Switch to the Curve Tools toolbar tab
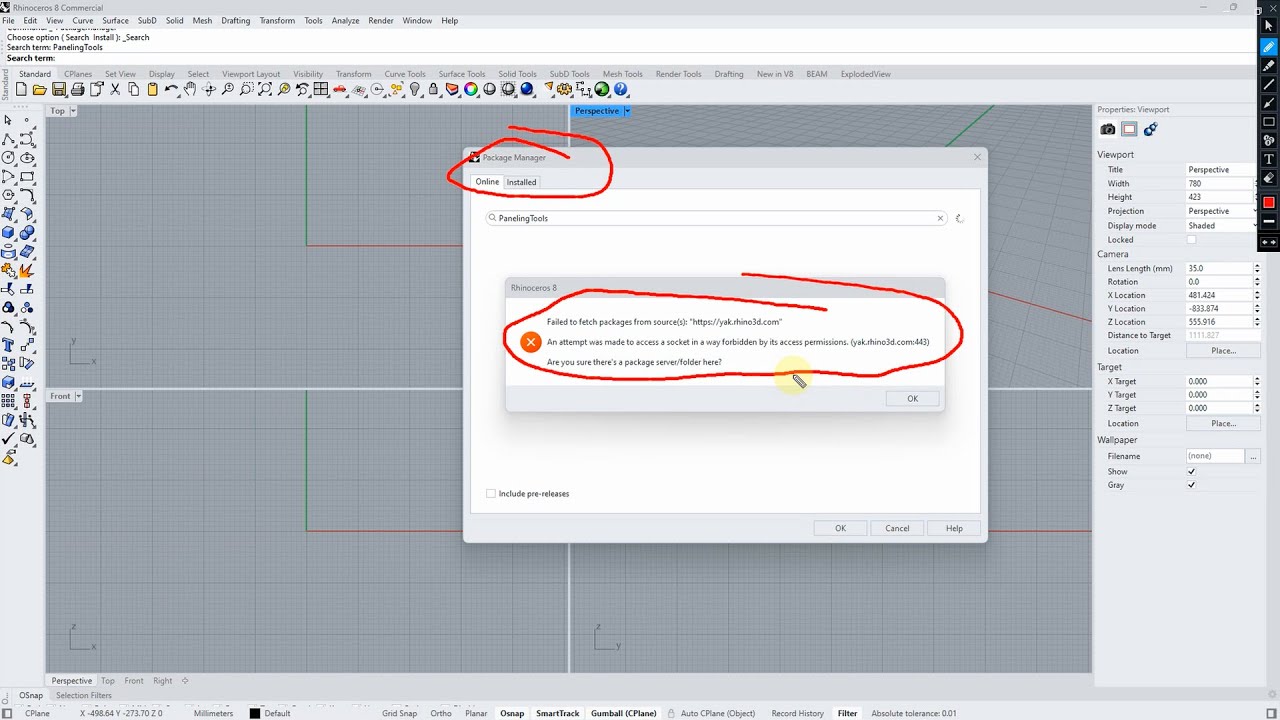Image resolution: width=1280 pixels, height=720 pixels. point(405,74)
